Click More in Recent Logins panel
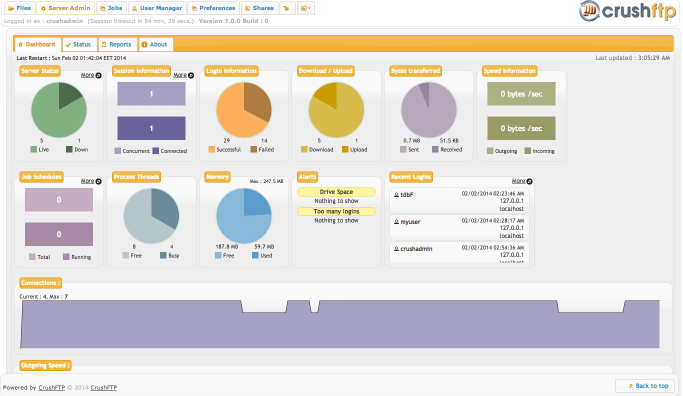This screenshot has width=683, height=396. tap(521, 181)
